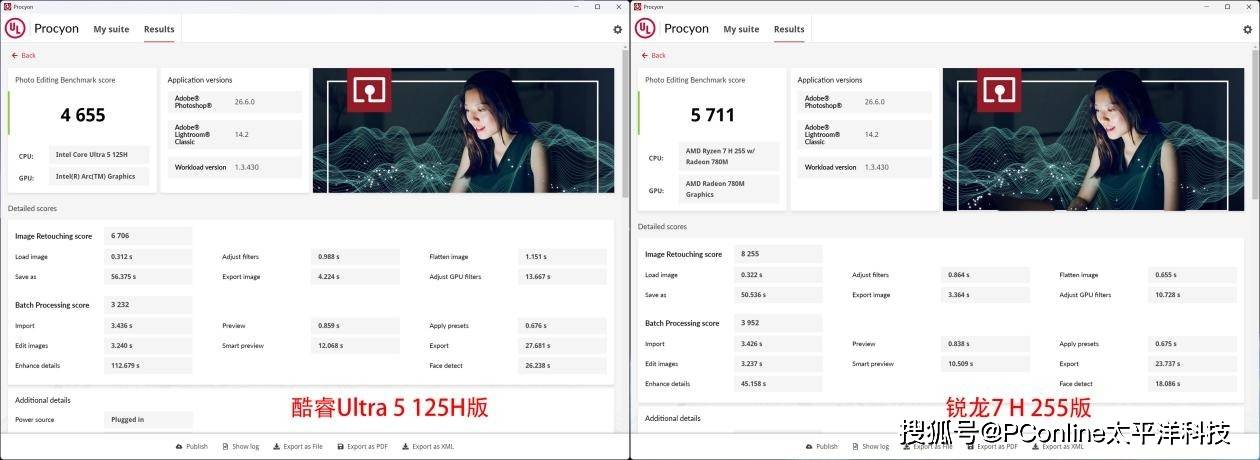Open settings gear in the AMD 5 711 score window
This screenshot has width=1260, height=460.
1247,30
